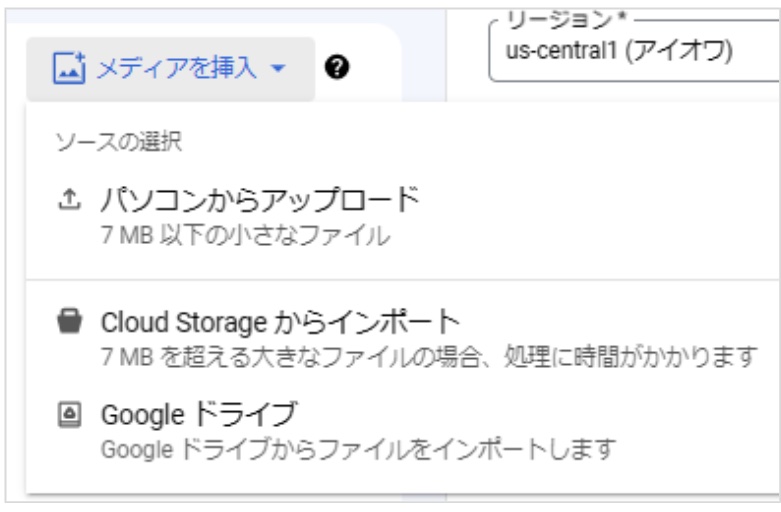781x512 pixels.
Task: Choose パソコンからアップロード from the menu
Action: (x=258, y=200)
